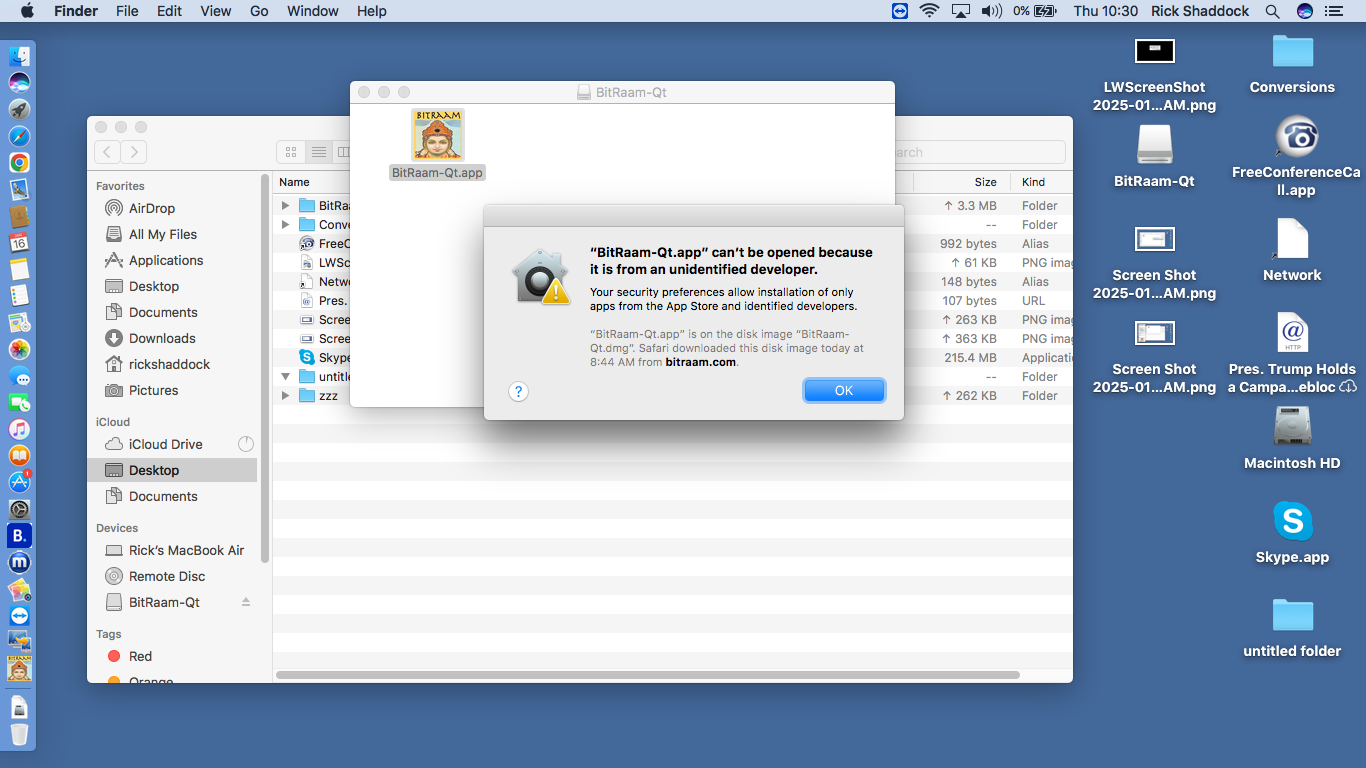Open Spotlight search magnifier
1366x768 pixels.
[x=1272, y=11]
